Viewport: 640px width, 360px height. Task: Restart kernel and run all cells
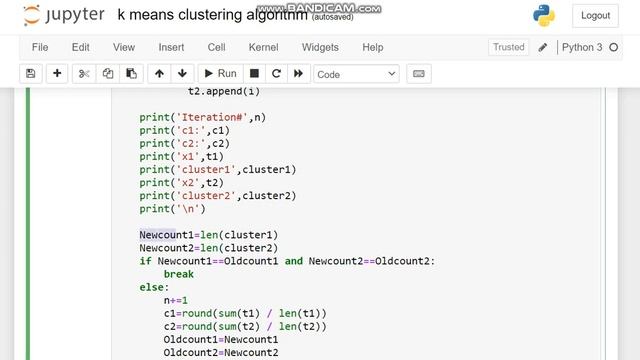click(x=299, y=74)
